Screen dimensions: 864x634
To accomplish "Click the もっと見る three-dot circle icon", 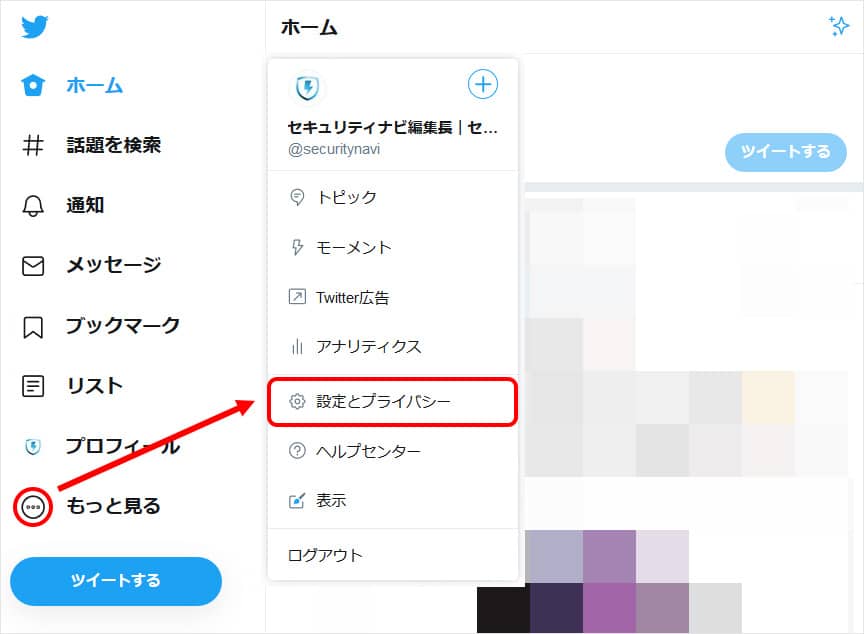I will pyautogui.click(x=33, y=507).
